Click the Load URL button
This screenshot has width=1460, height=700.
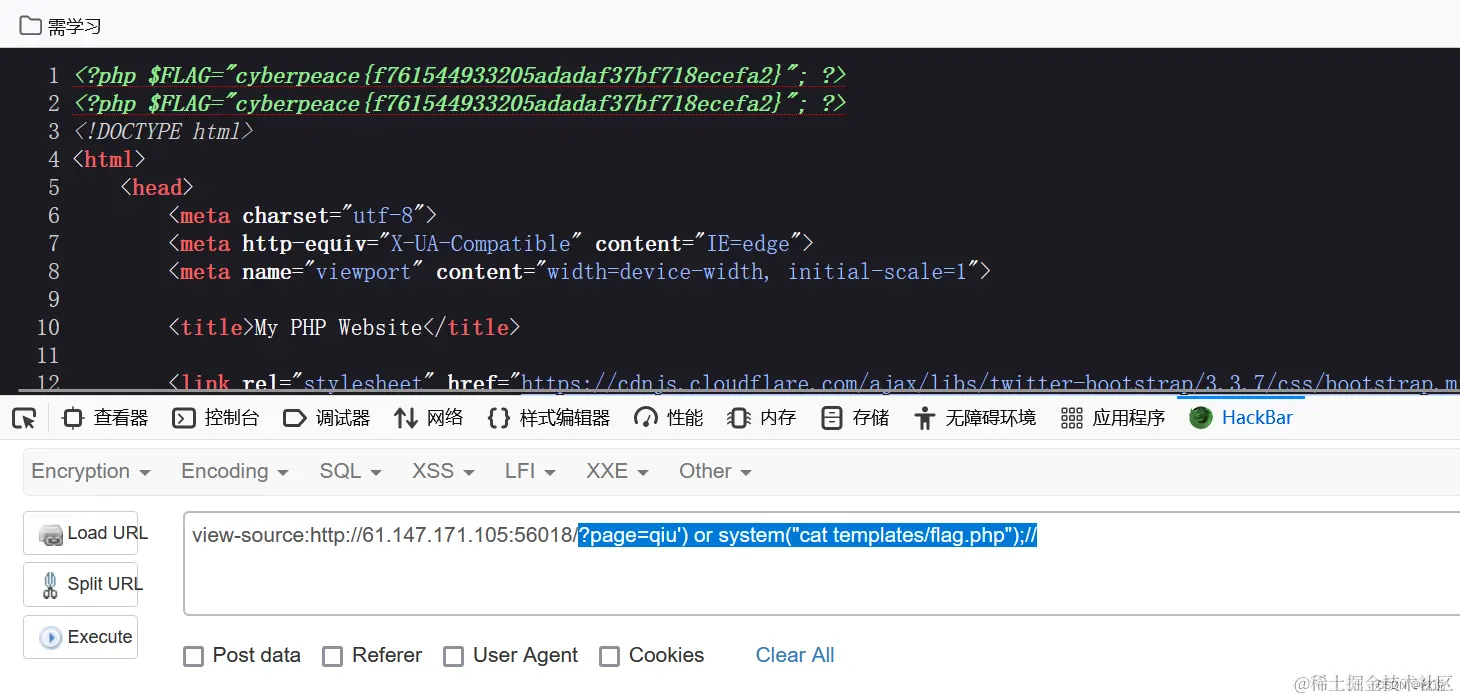[81, 533]
